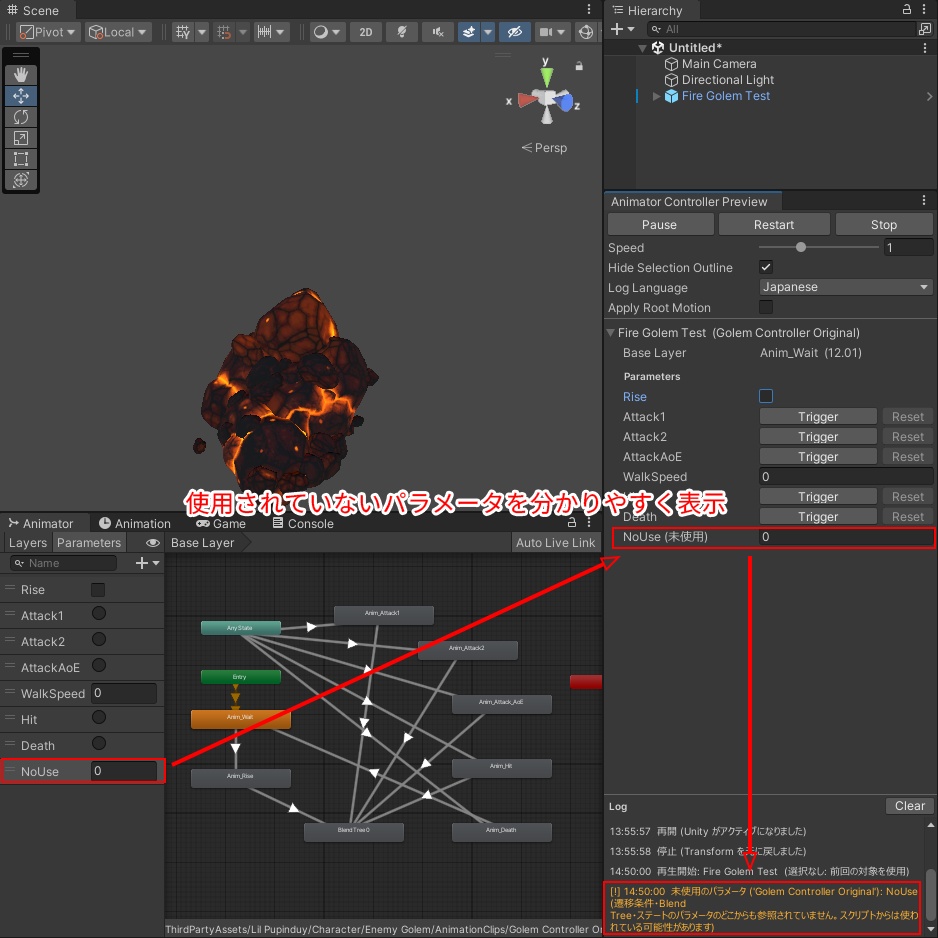Toggle Rise checkbox in Animator parameters
The width and height of the screenshot is (938, 938).
coord(98,590)
